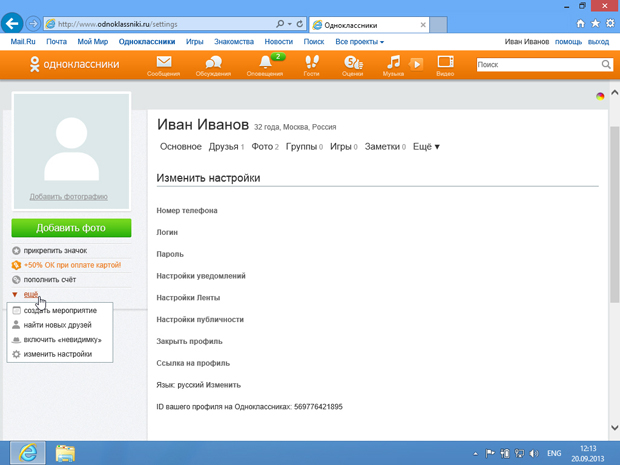Open the Messages envelope icon
Screen dimensions: 620x465
[x=164, y=62]
